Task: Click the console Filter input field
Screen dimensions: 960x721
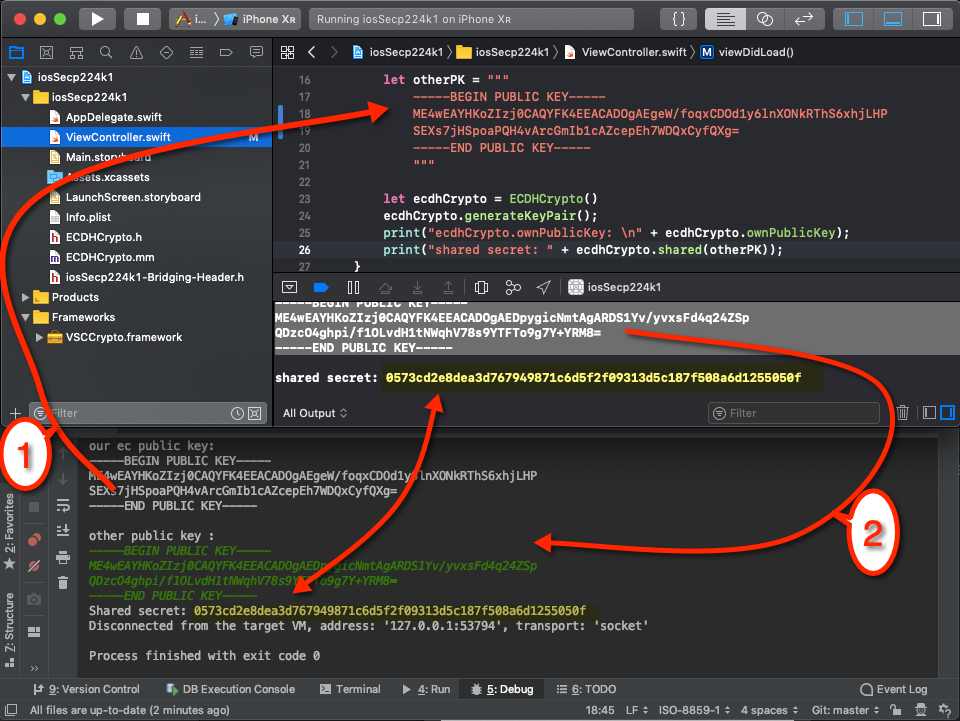Action: pyautogui.click(x=794, y=413)
